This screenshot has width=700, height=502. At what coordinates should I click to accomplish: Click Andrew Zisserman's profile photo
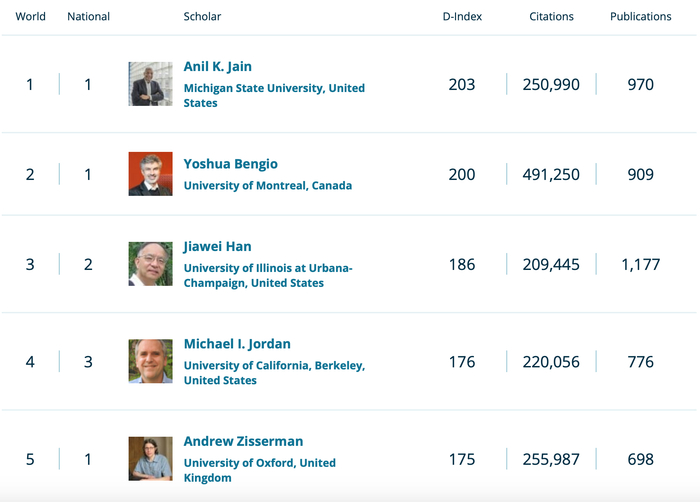tap(150, 459)
